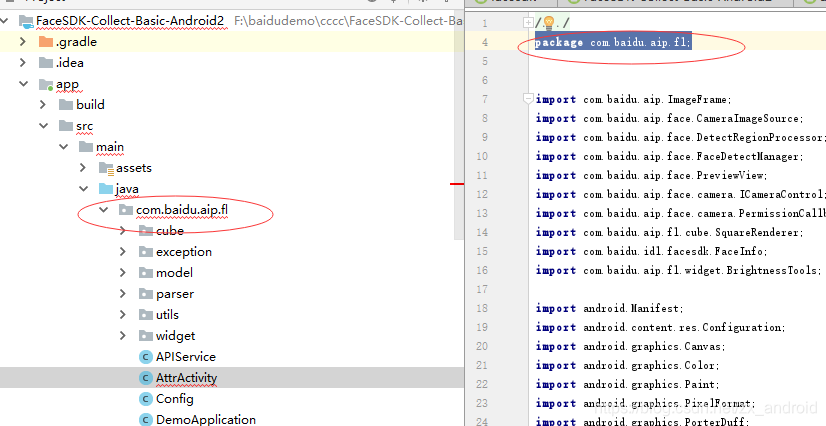Select the FaceSDK-Collect-Basic-Android2 project name
Screen dimensions: 826x426
click(x=130, y=21)
